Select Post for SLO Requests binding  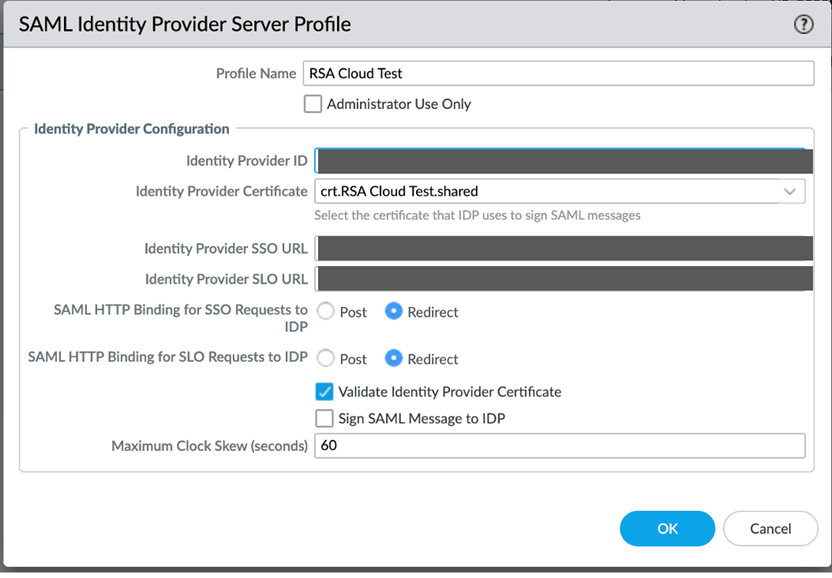click(x=325, y=359)
